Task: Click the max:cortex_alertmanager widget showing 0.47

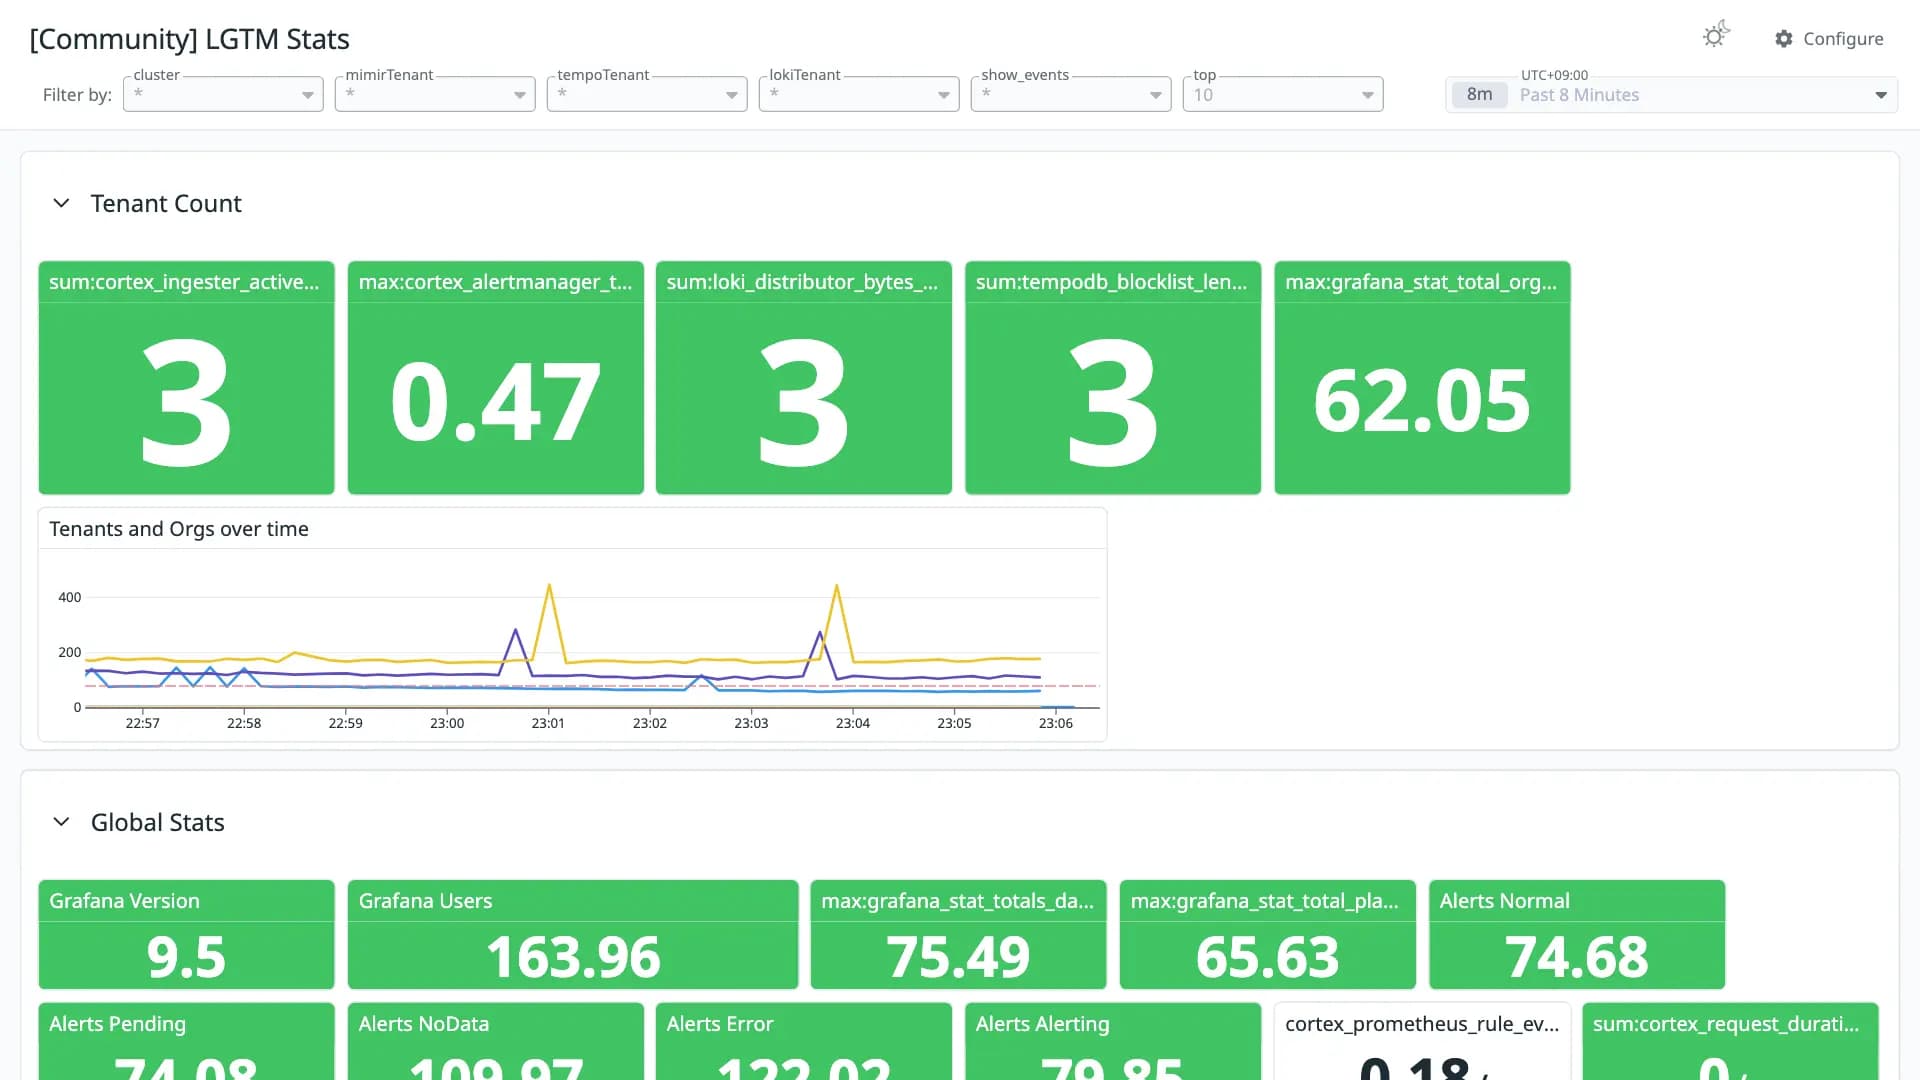Action: 496,378
